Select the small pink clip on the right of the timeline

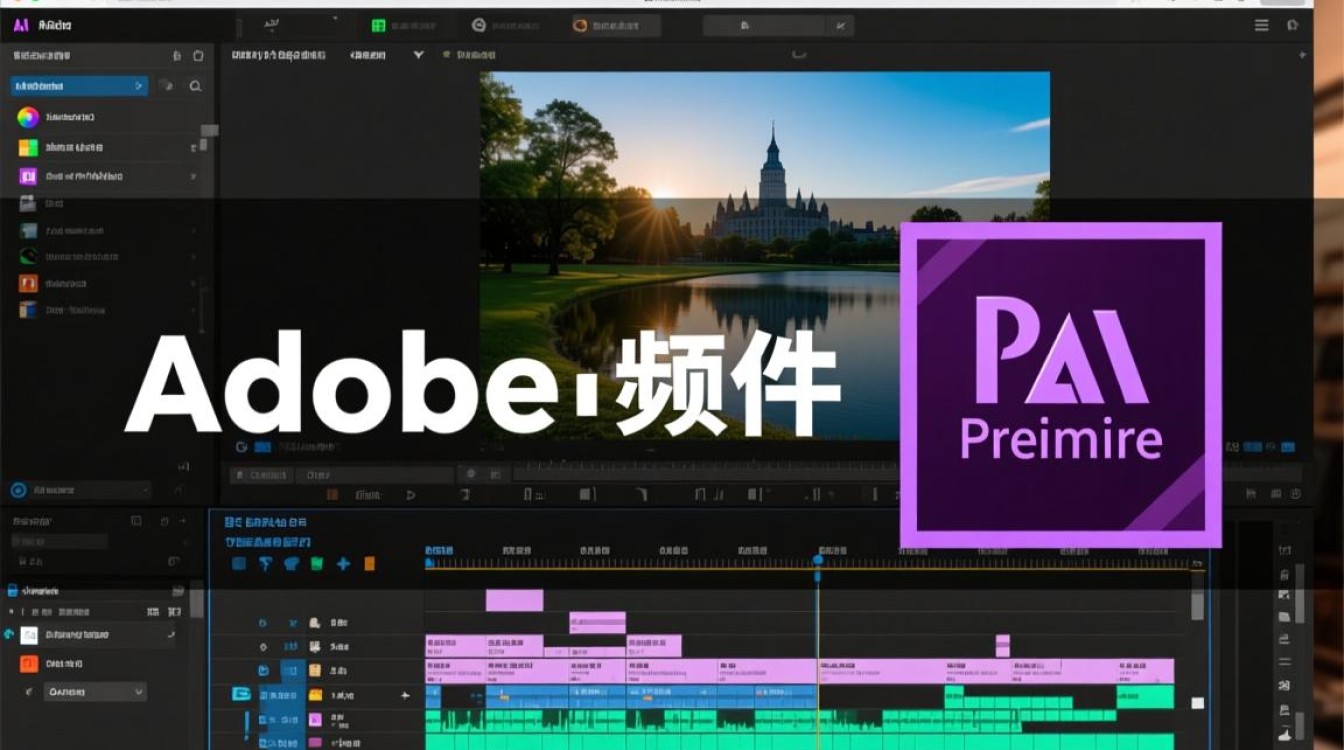[1002, 645]
